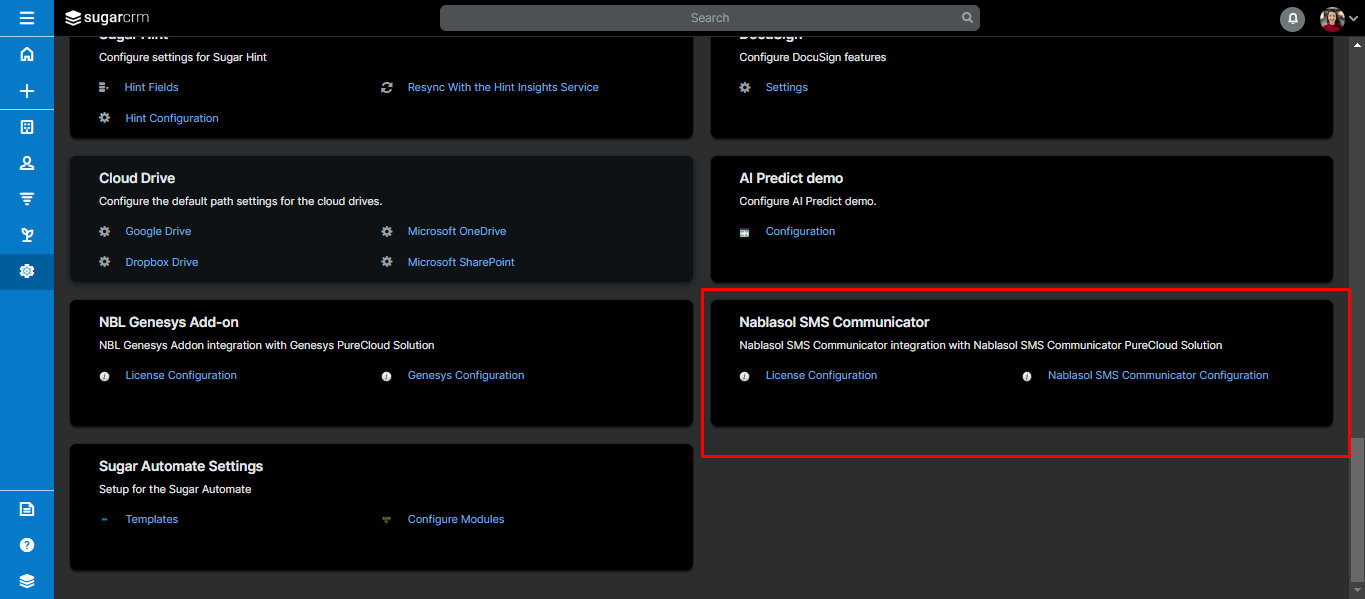The width and height of the screenshot is (1365, 599).
Task: Select the Admin gear icon in sidebar
Action: click(27, 271)
